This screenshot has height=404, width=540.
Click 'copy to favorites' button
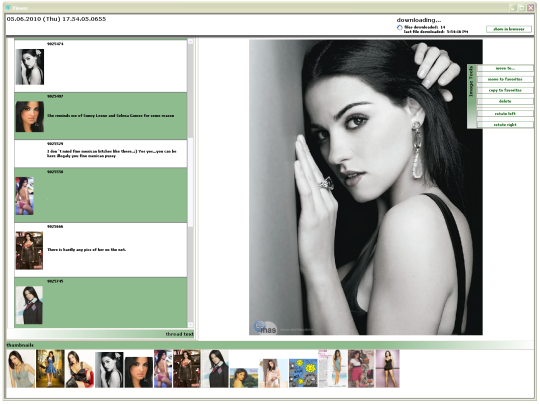[505, 90]
